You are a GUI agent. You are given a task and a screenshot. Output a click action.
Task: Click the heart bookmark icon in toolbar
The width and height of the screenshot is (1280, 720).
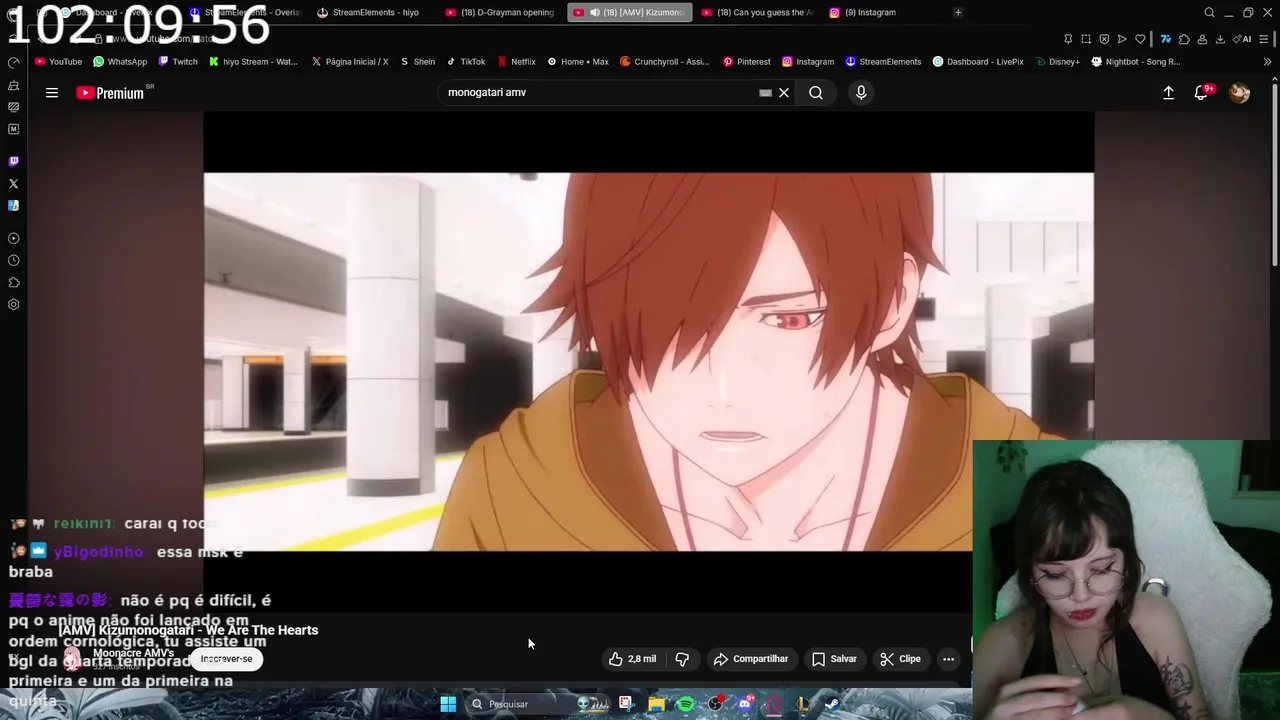(x=1140, y=39)
